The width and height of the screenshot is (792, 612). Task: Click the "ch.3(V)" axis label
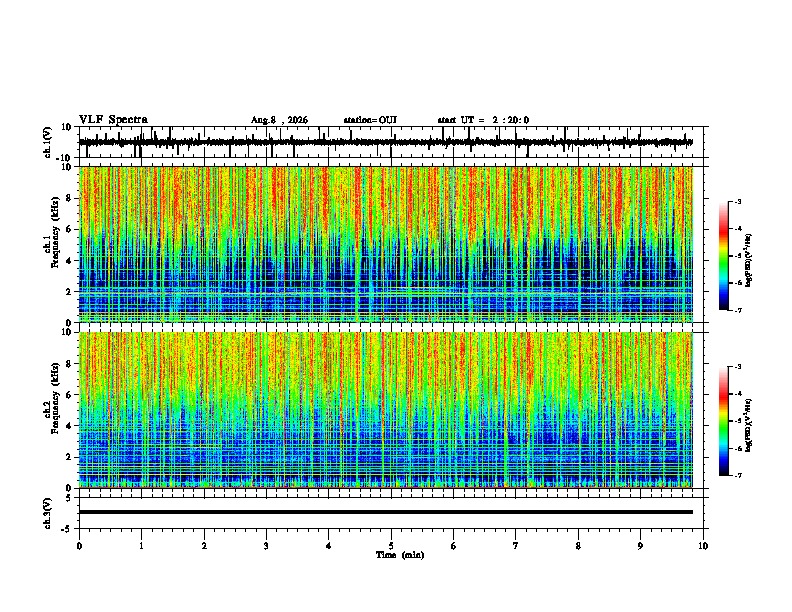coord(48,513)
